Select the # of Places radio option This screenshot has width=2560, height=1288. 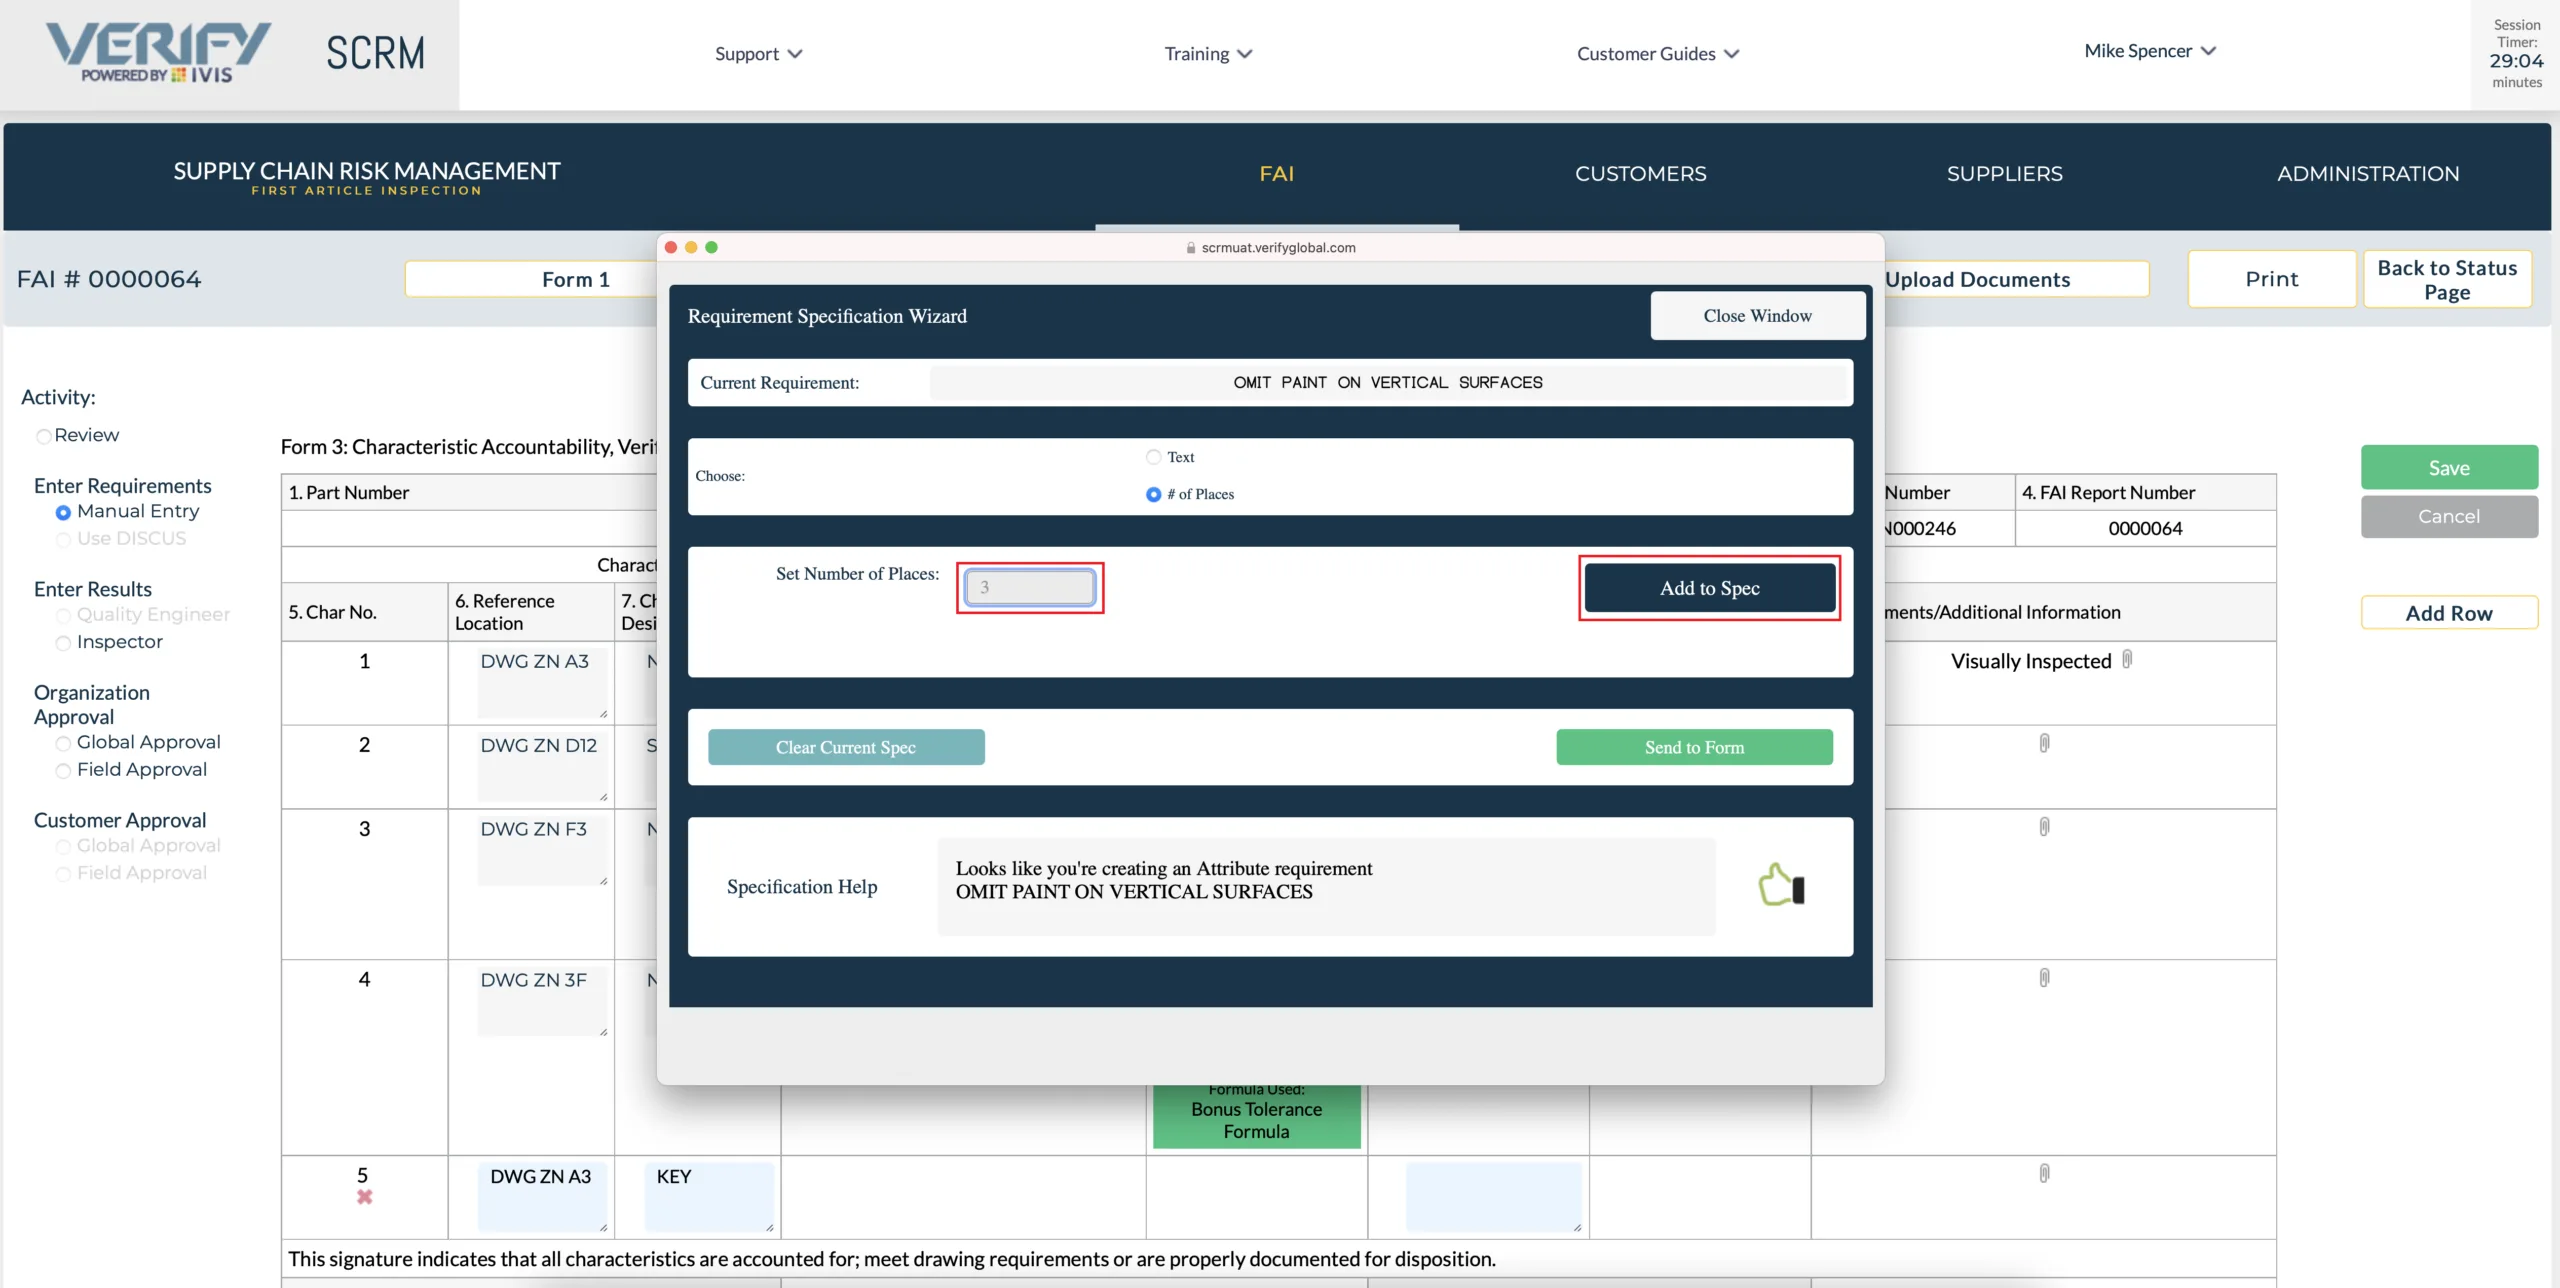[x=1153, y=494]
